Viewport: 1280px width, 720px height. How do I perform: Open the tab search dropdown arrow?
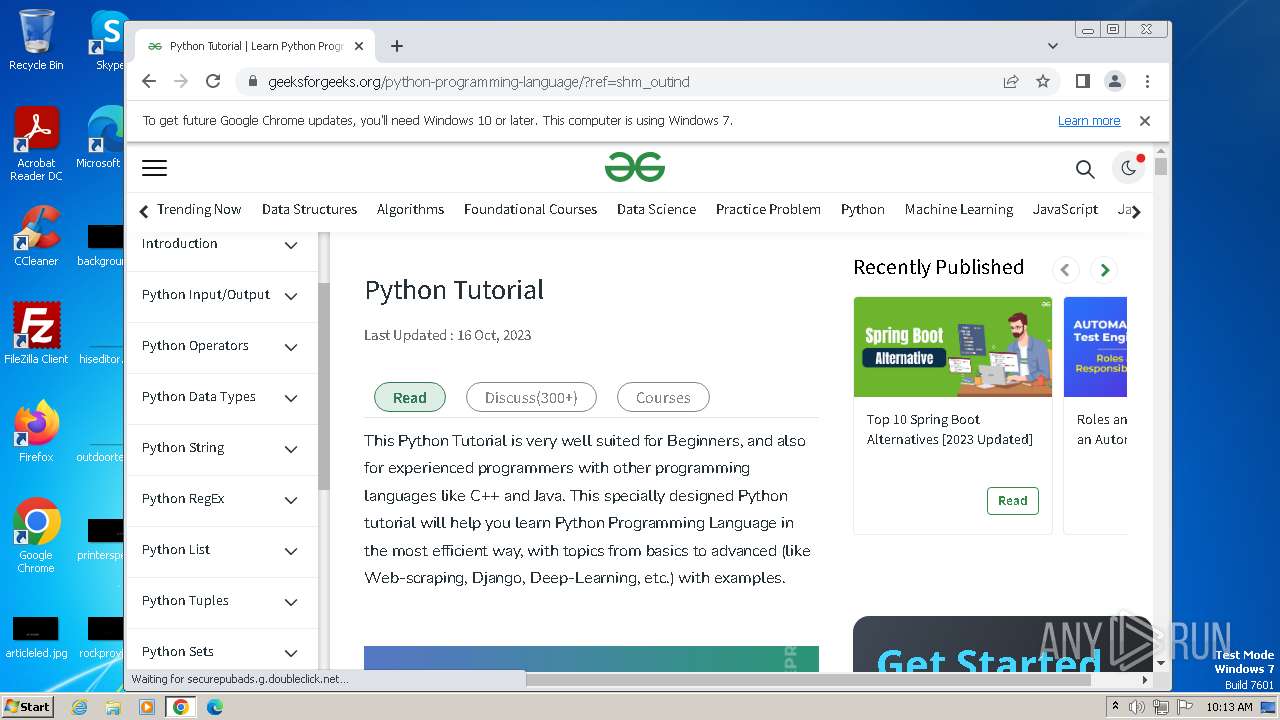[1052, 46]
